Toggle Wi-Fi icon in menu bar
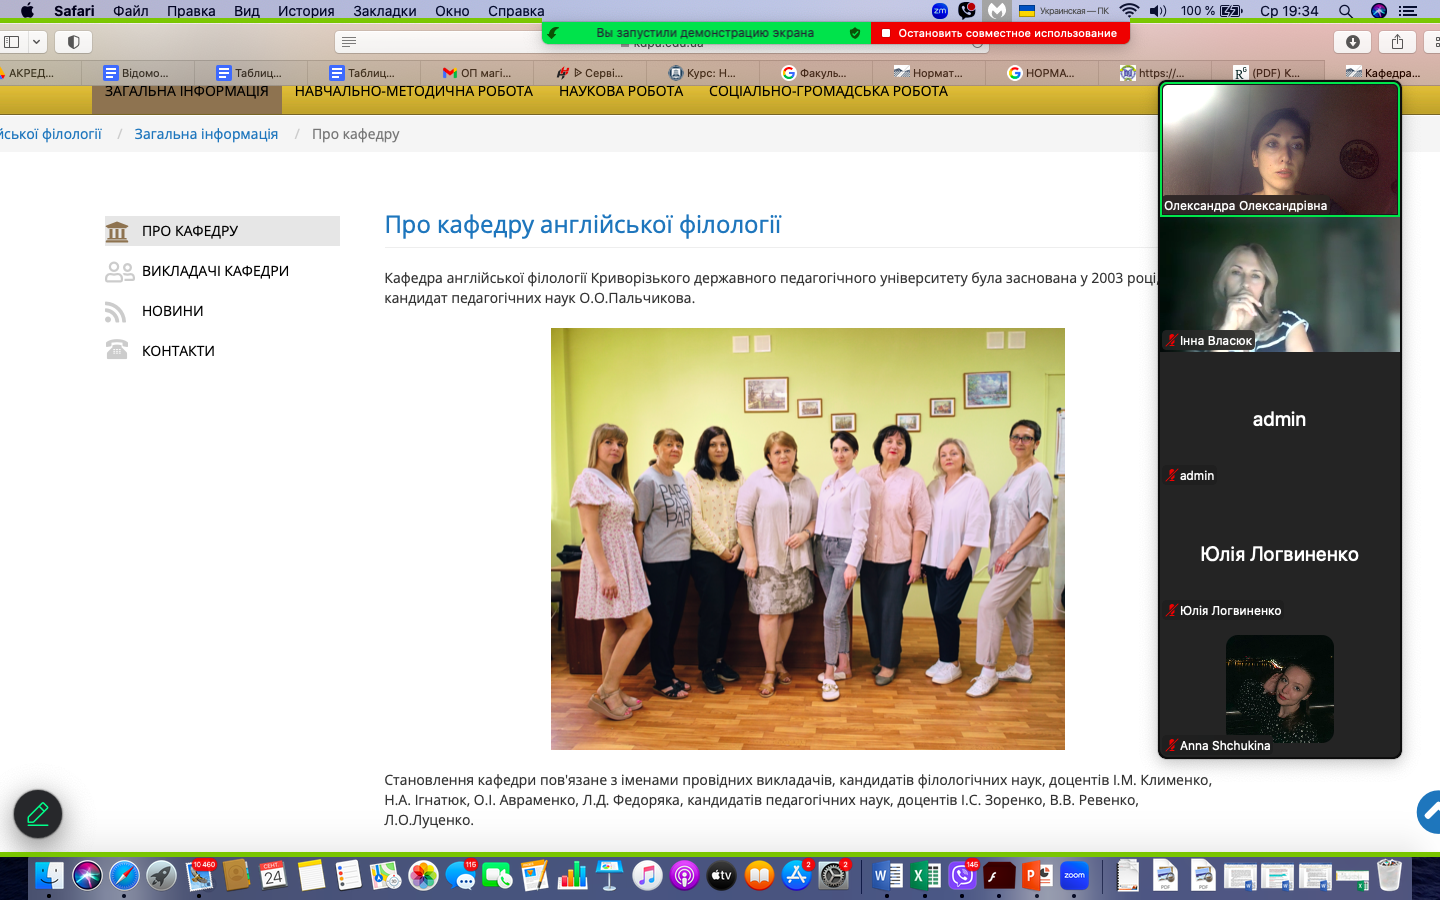 (1129, 11)
